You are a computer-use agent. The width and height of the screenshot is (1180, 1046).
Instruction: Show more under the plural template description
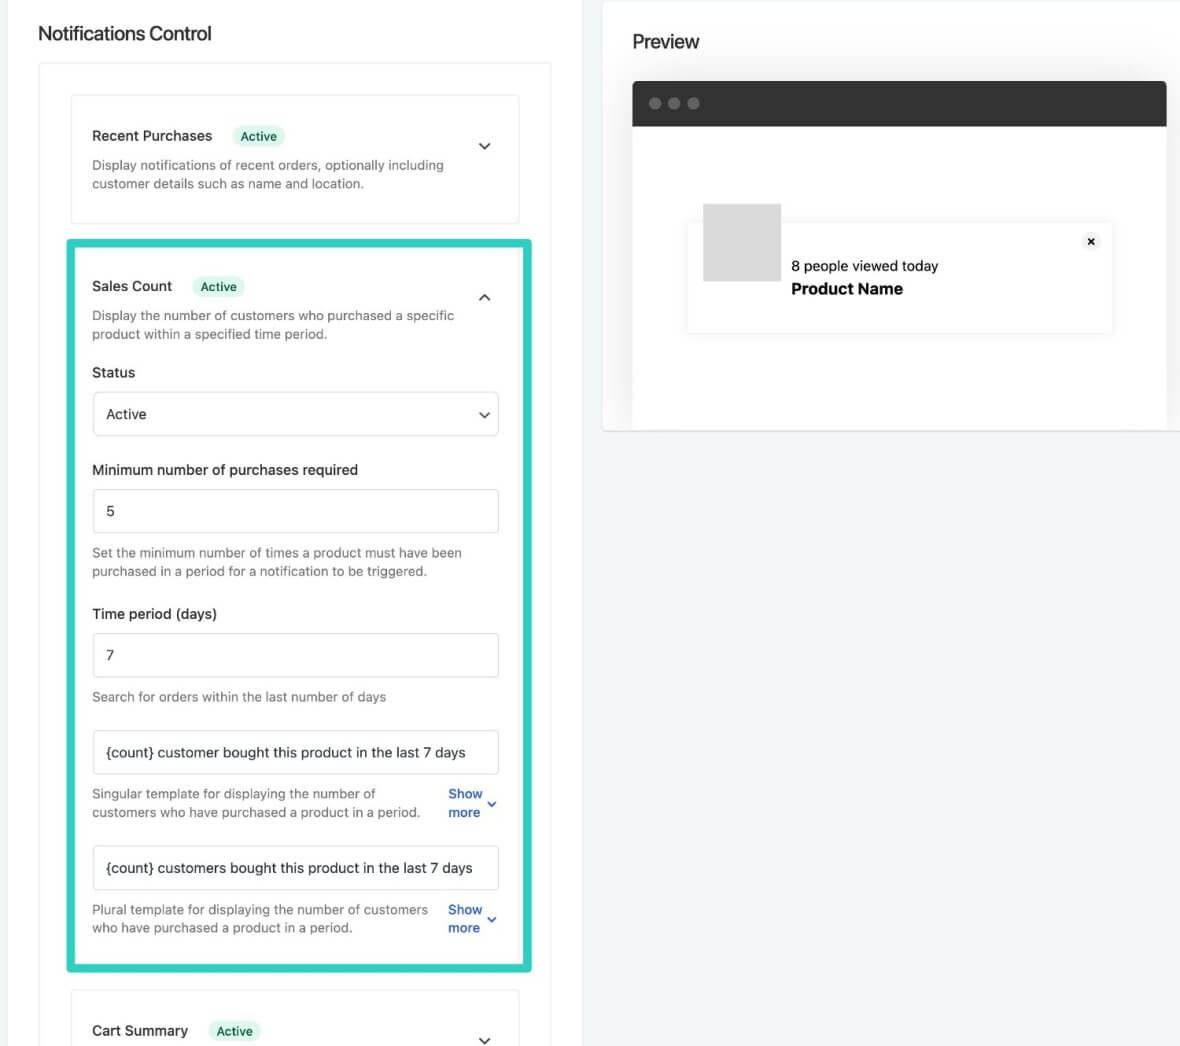[470, 919]
